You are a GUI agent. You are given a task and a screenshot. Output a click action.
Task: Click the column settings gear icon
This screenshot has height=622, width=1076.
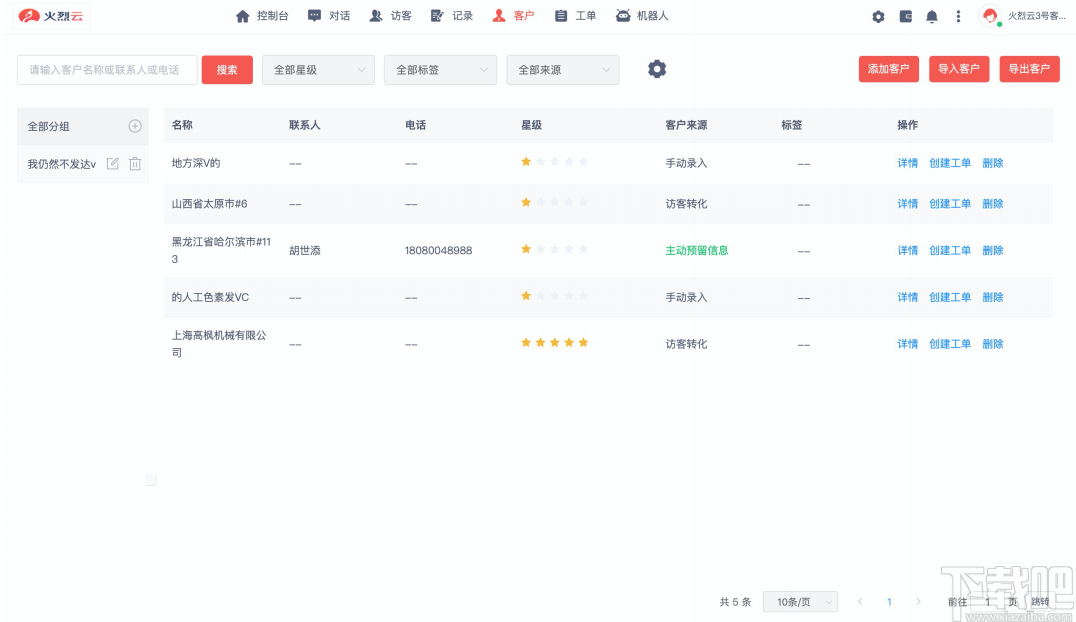[657, 69]
